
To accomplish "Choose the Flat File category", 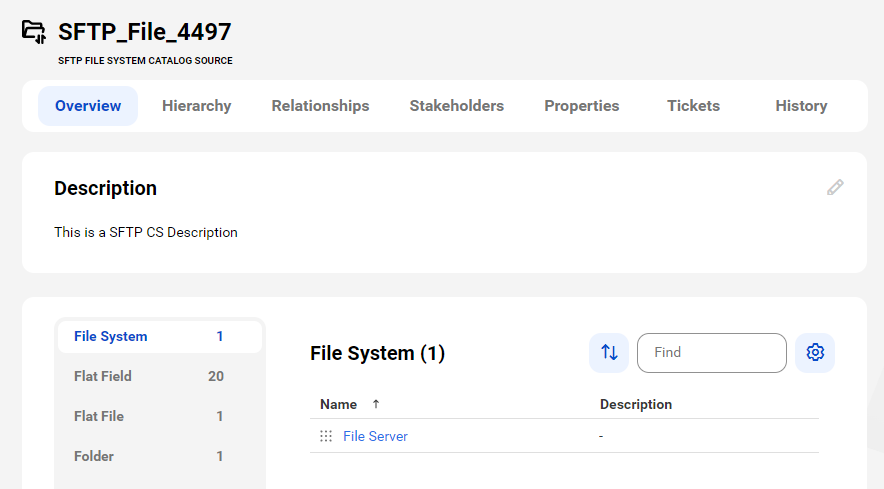I will [x=160, y=416].
